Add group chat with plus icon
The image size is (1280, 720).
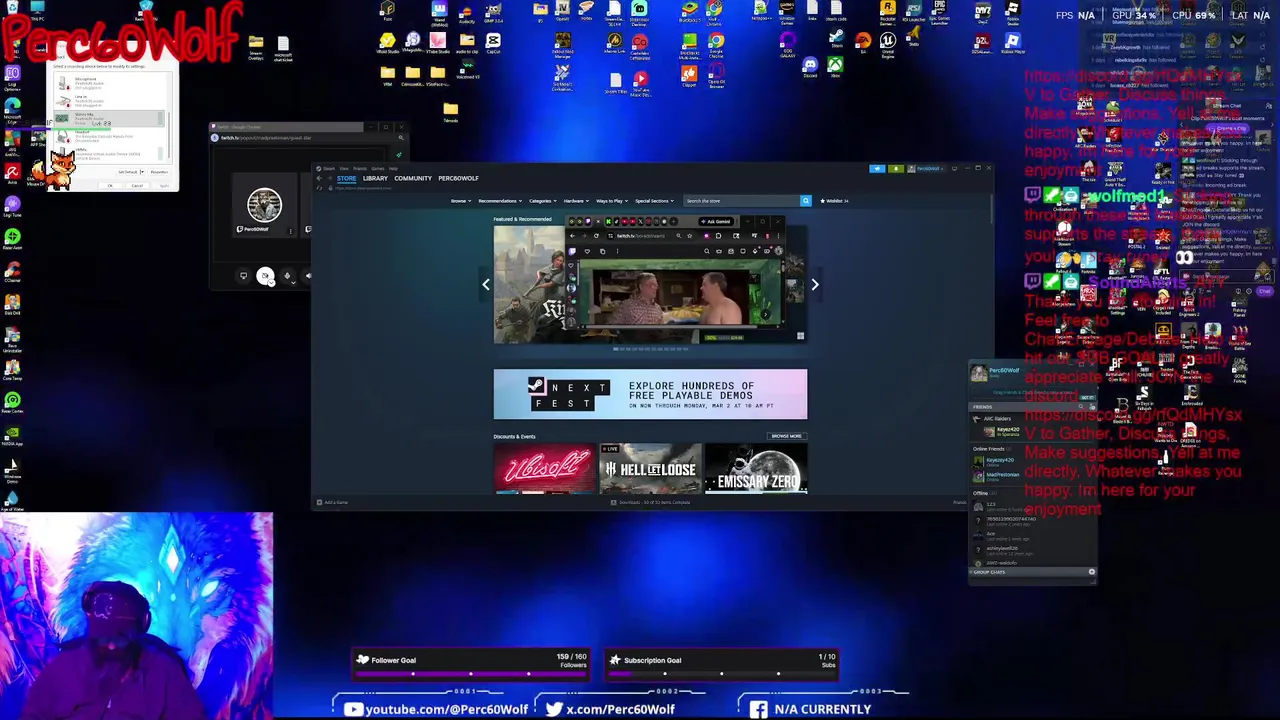click(x=1092, y=572)
